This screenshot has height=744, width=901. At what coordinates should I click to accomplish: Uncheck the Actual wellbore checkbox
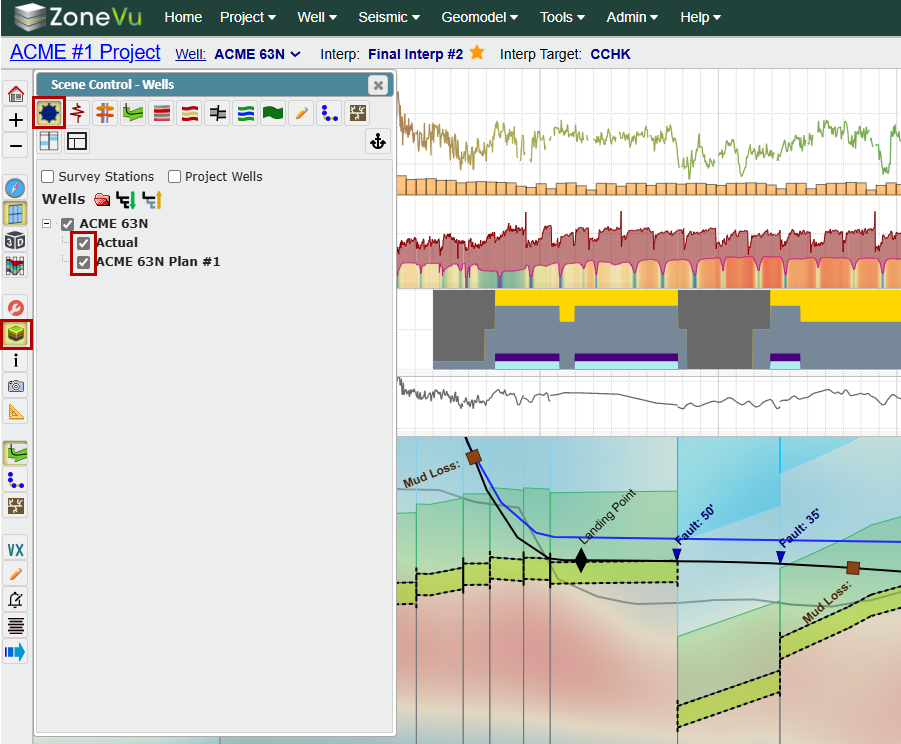[83, 243]
